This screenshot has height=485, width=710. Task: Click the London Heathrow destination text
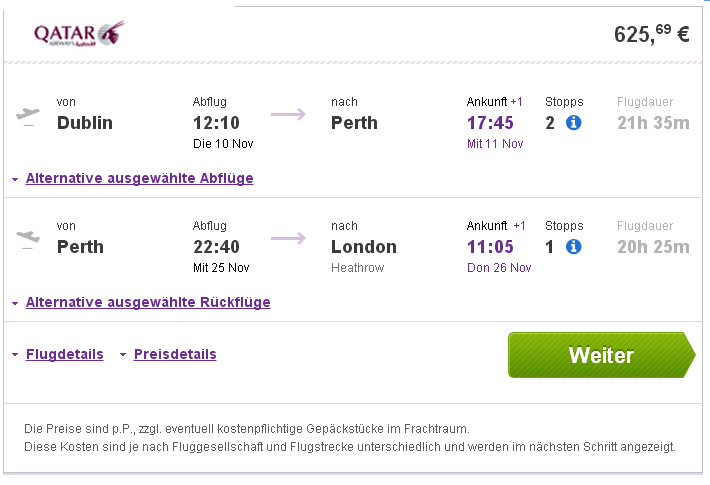(364, 256)
